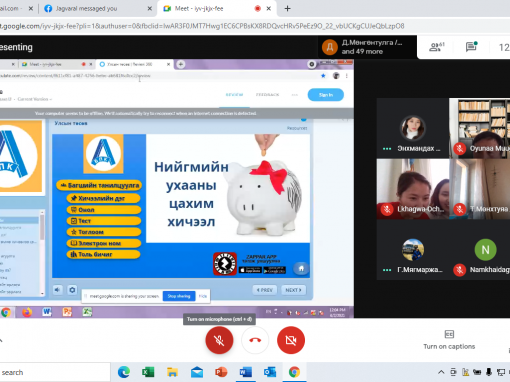The image size is (510, 382).
Task: Open PowerPoint from the taskbar
Action: [221, 372]
